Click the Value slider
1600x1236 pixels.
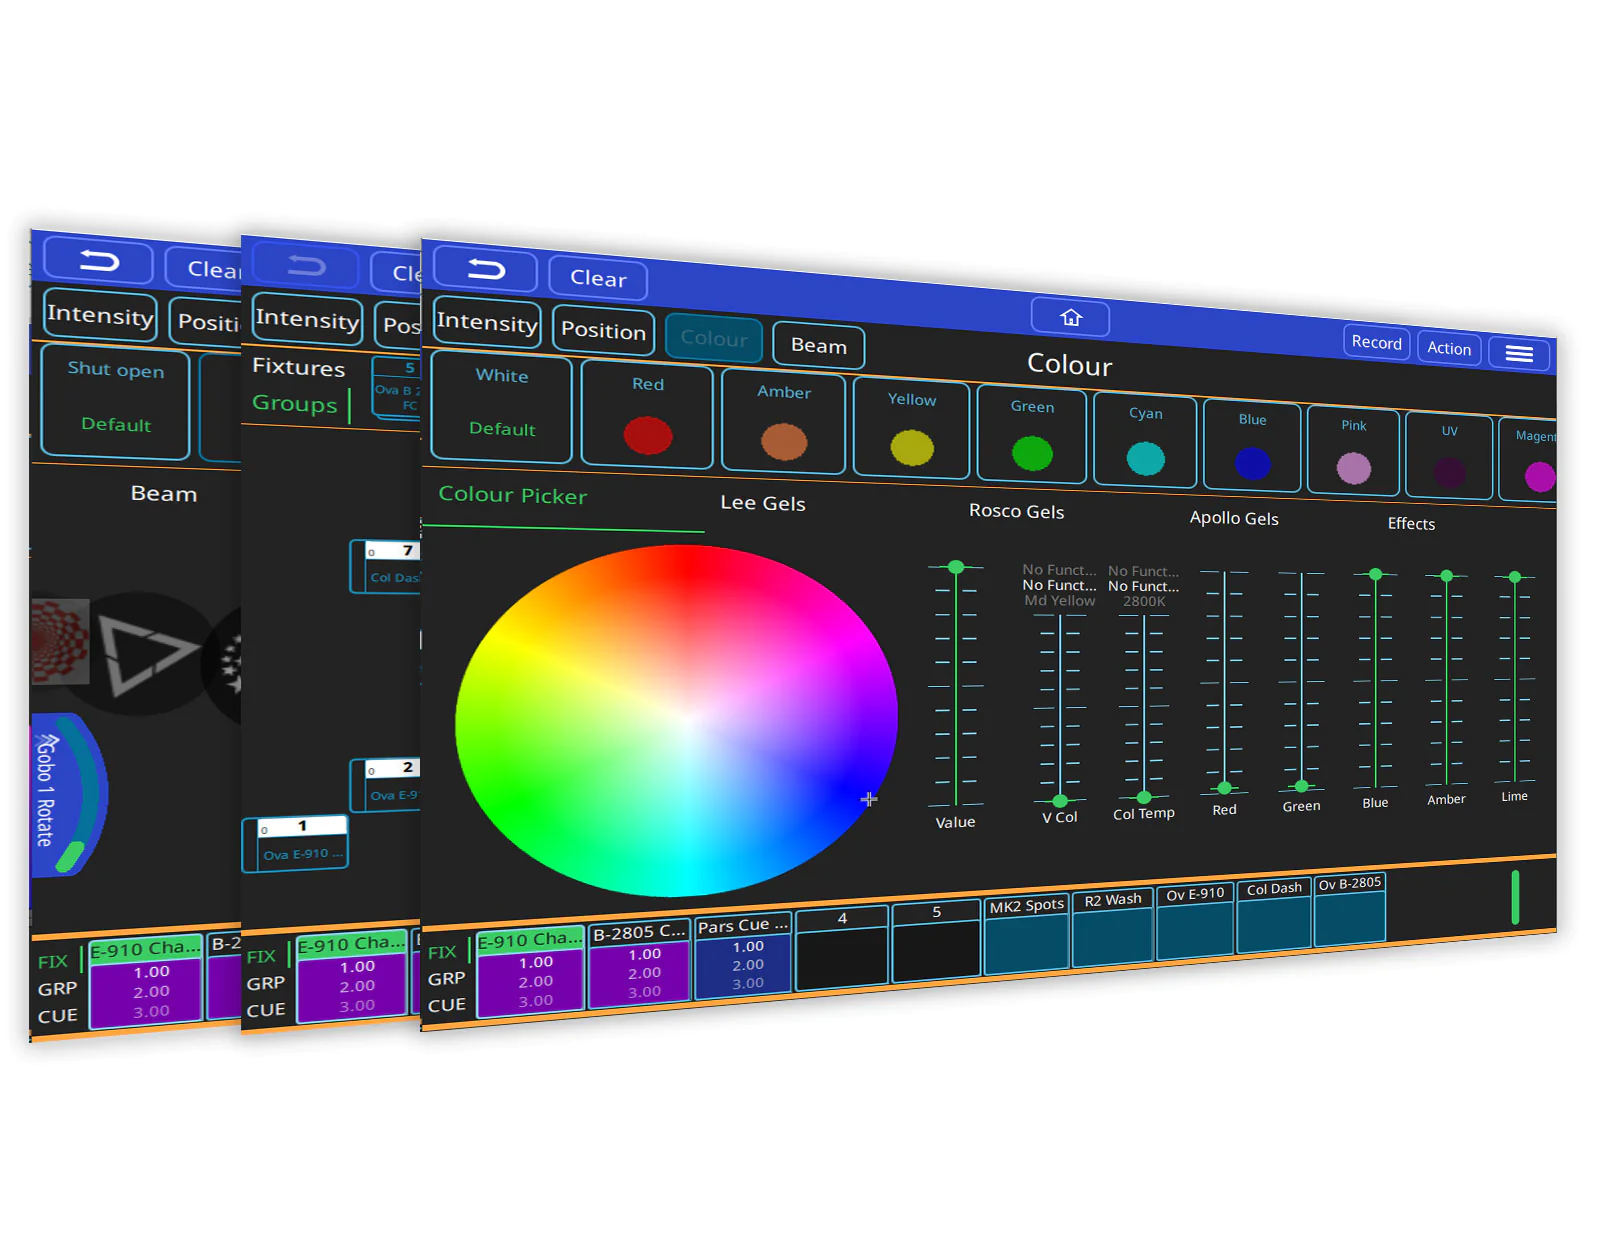click(956, 685)
